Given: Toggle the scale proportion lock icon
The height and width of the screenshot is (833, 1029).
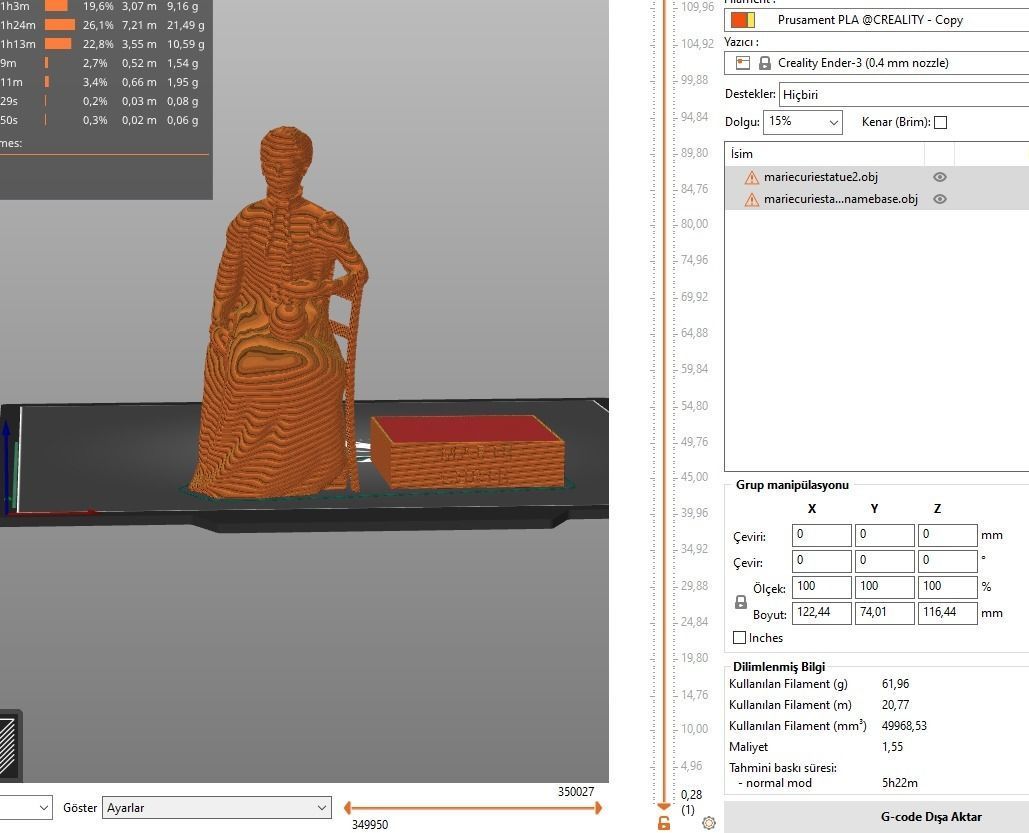Looking at the screenshot, I should pyautogui.click(x=740, y=602).
